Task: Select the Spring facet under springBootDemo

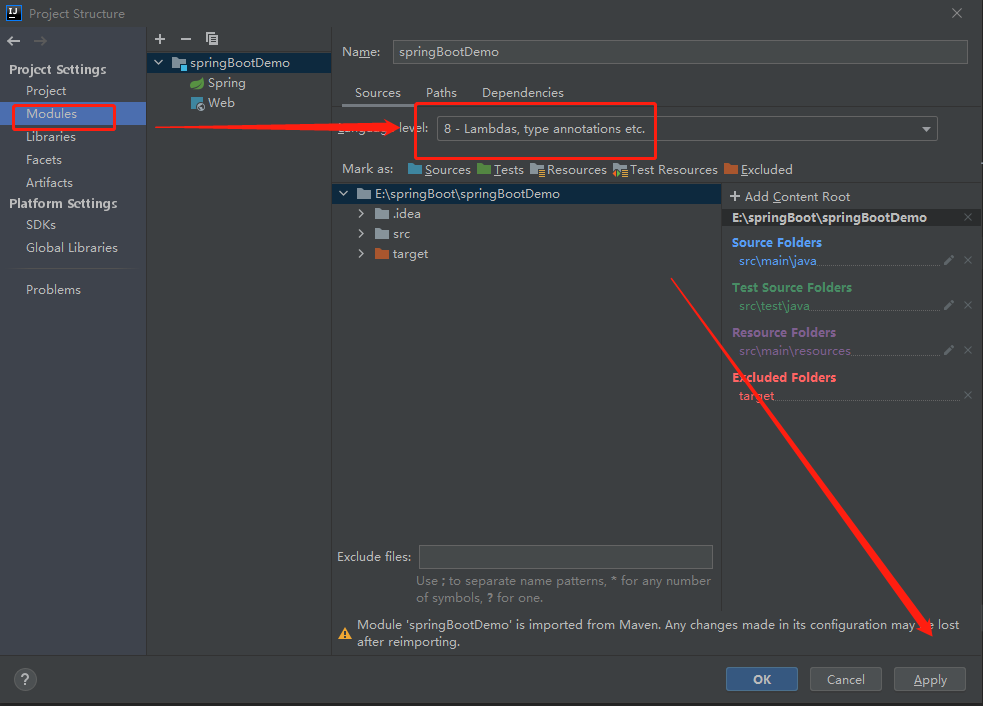Action: point(218,83)
